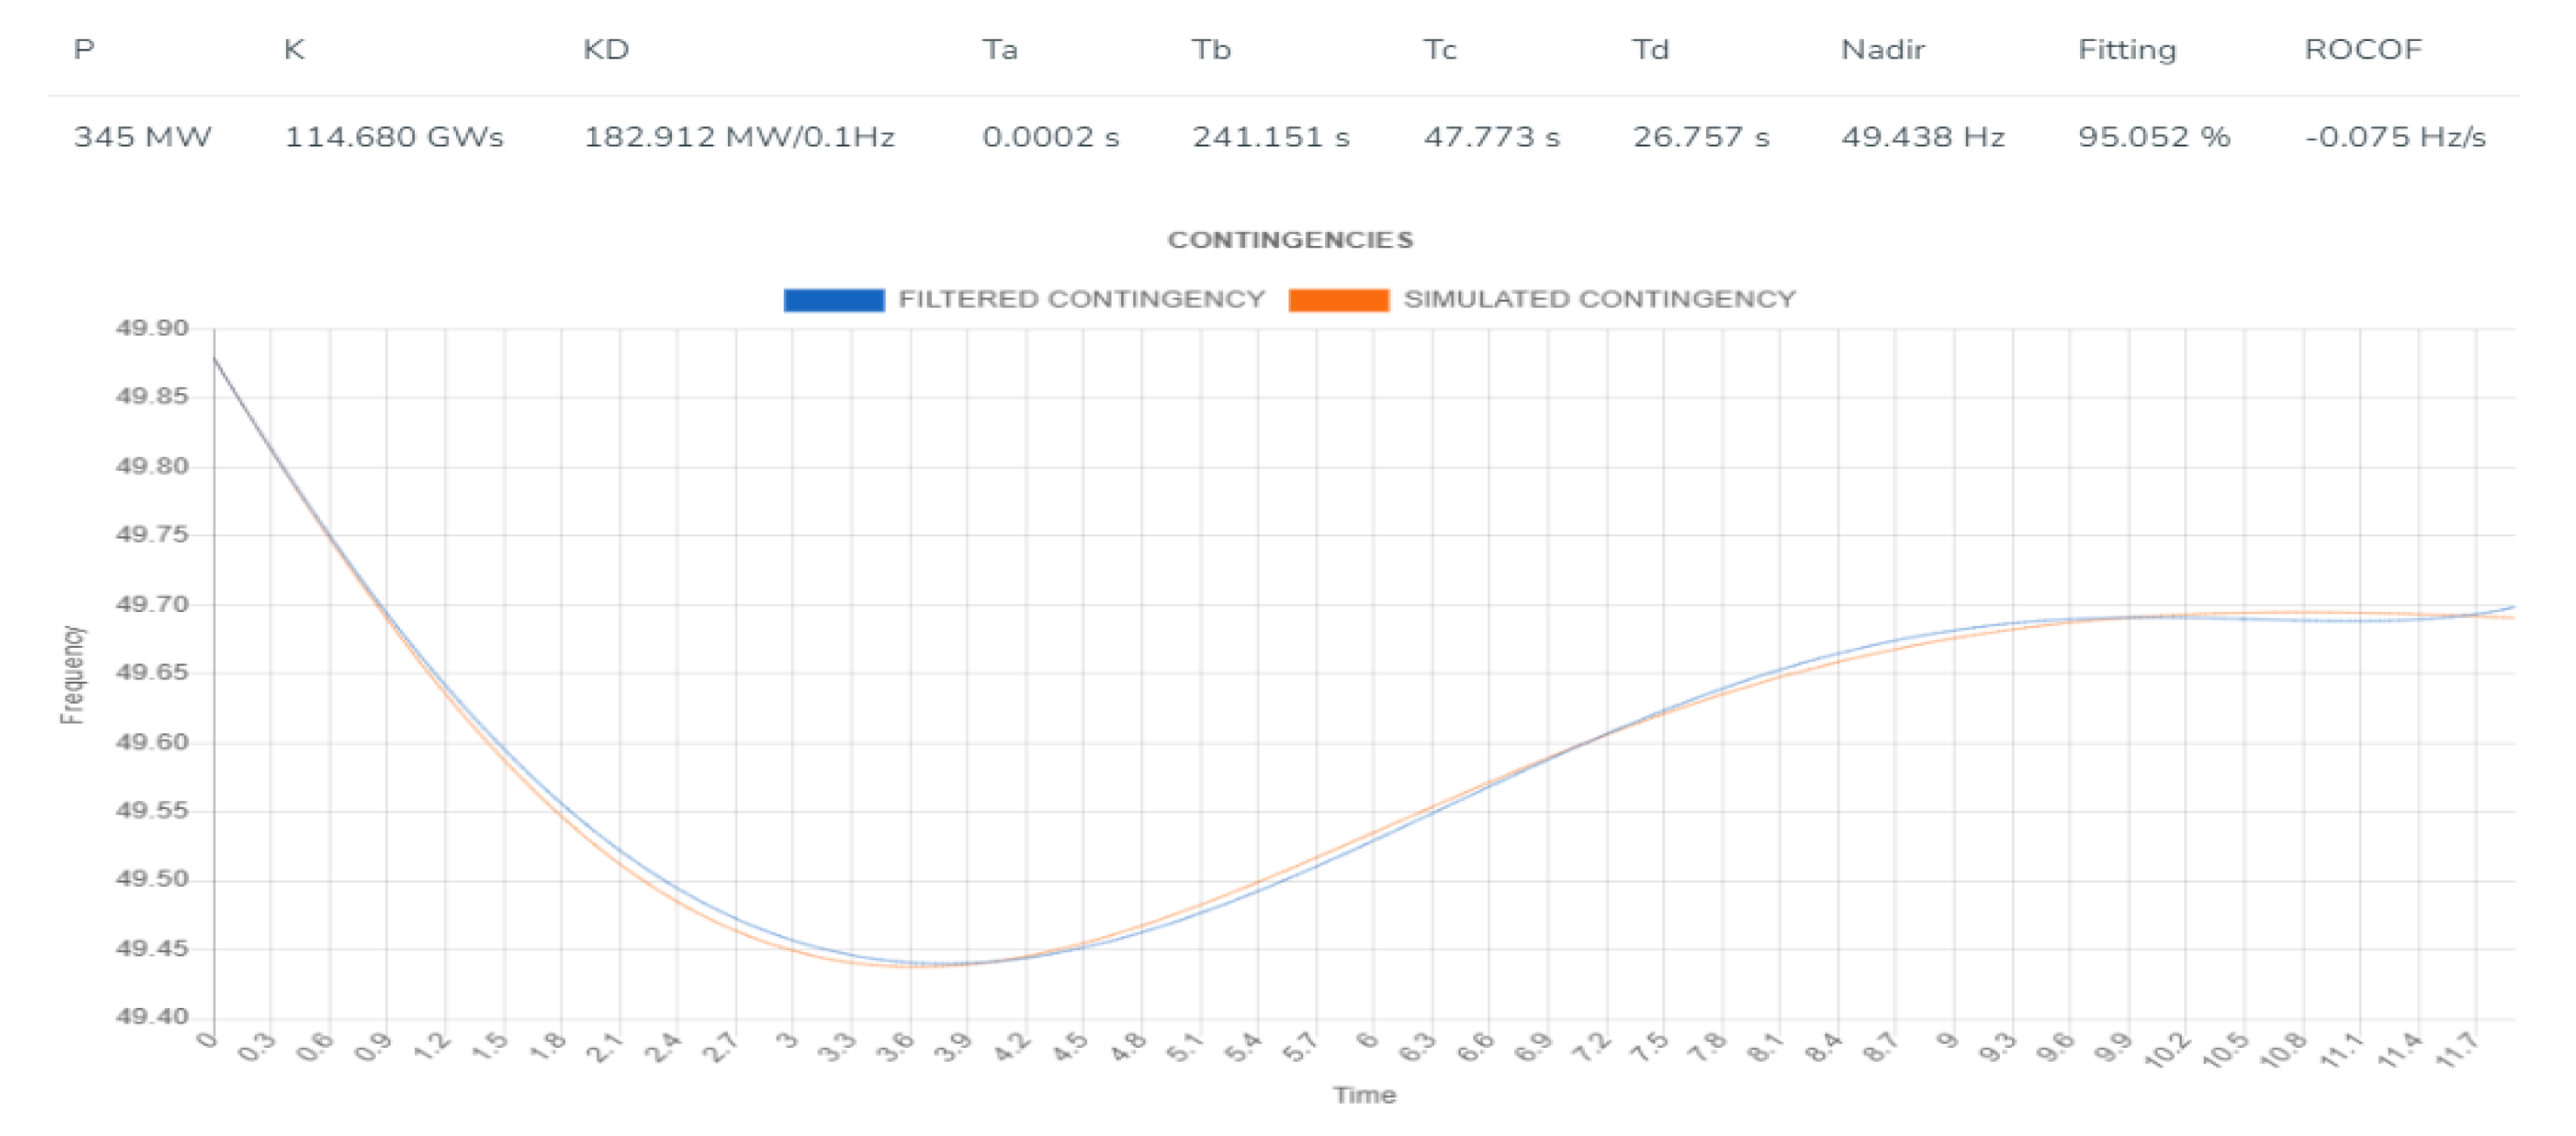Image resolution: width=2576 pixels, height=1136 pixels.
Task: Select the 49.438 Hz nadir value
Action: [x=1923, y=137]
